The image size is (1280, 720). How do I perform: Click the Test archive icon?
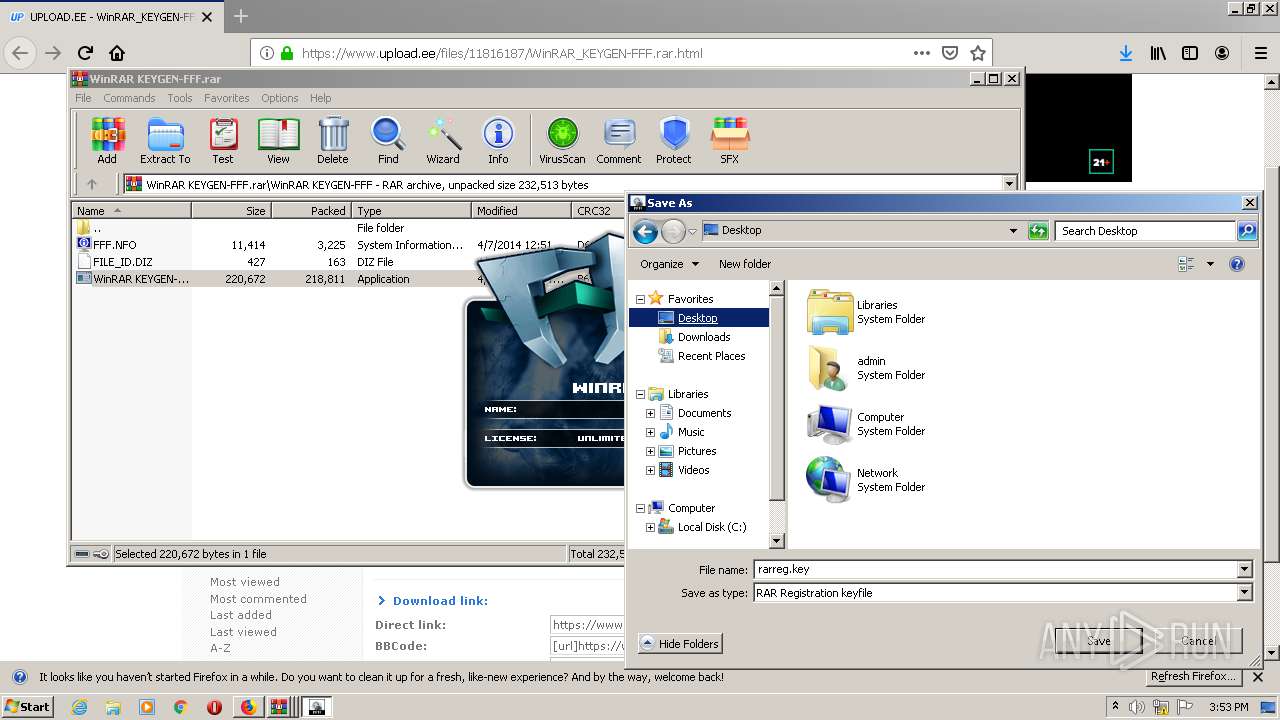[223, 140]
